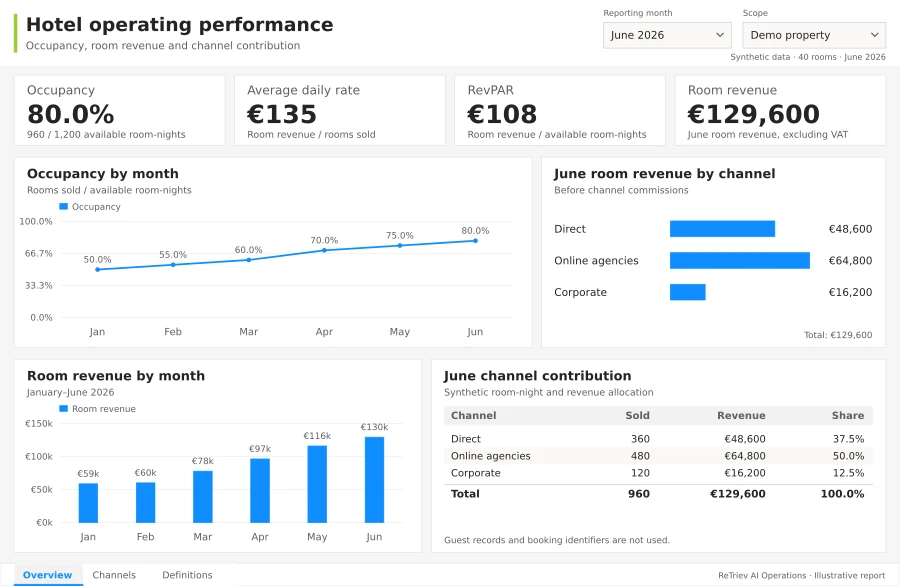Switch to the Overview tab

(48, 575)
